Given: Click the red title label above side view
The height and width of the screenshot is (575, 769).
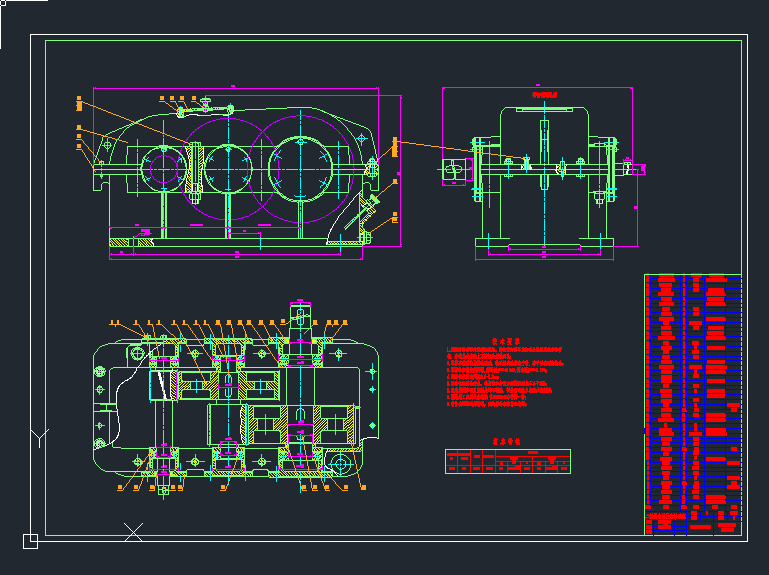Looking at the screenshot, I should 544,95.
